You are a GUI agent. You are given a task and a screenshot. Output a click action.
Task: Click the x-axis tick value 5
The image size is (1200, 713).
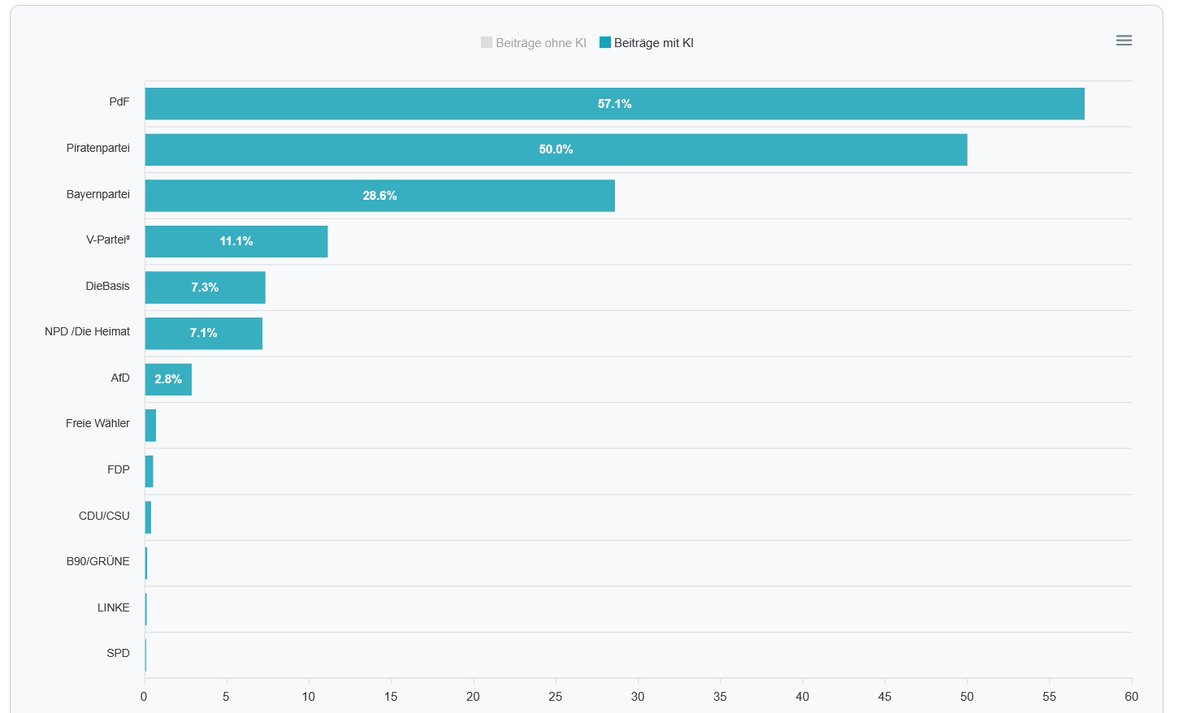pyautogui.click(x=226, y=696)
